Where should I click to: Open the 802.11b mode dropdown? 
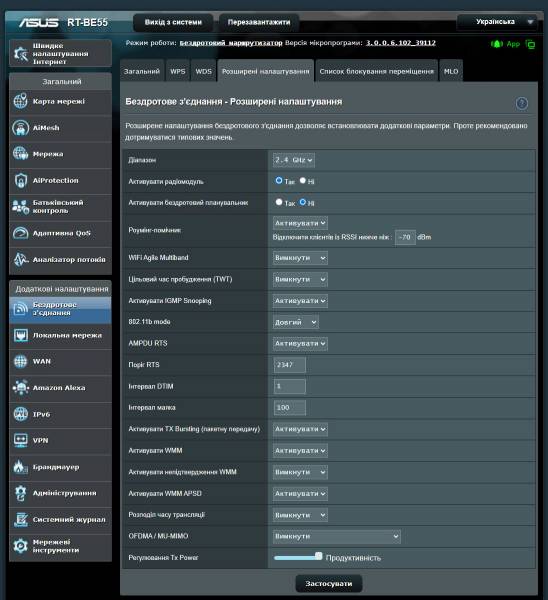[295, 322]
